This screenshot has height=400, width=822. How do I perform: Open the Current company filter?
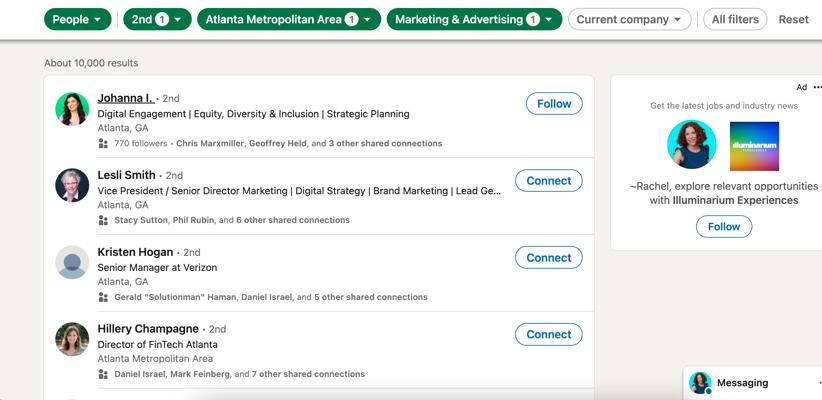click(630, 19)
